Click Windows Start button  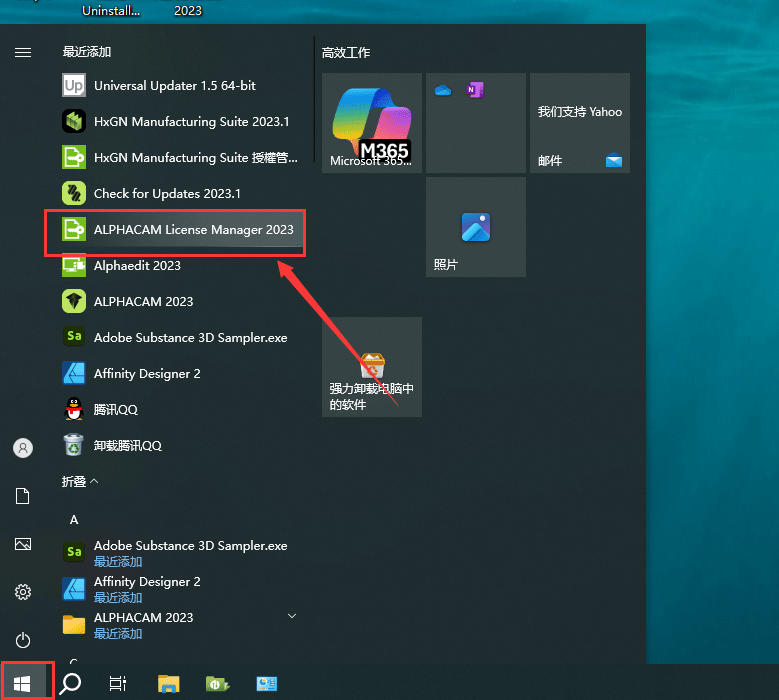tap(22, 684)
